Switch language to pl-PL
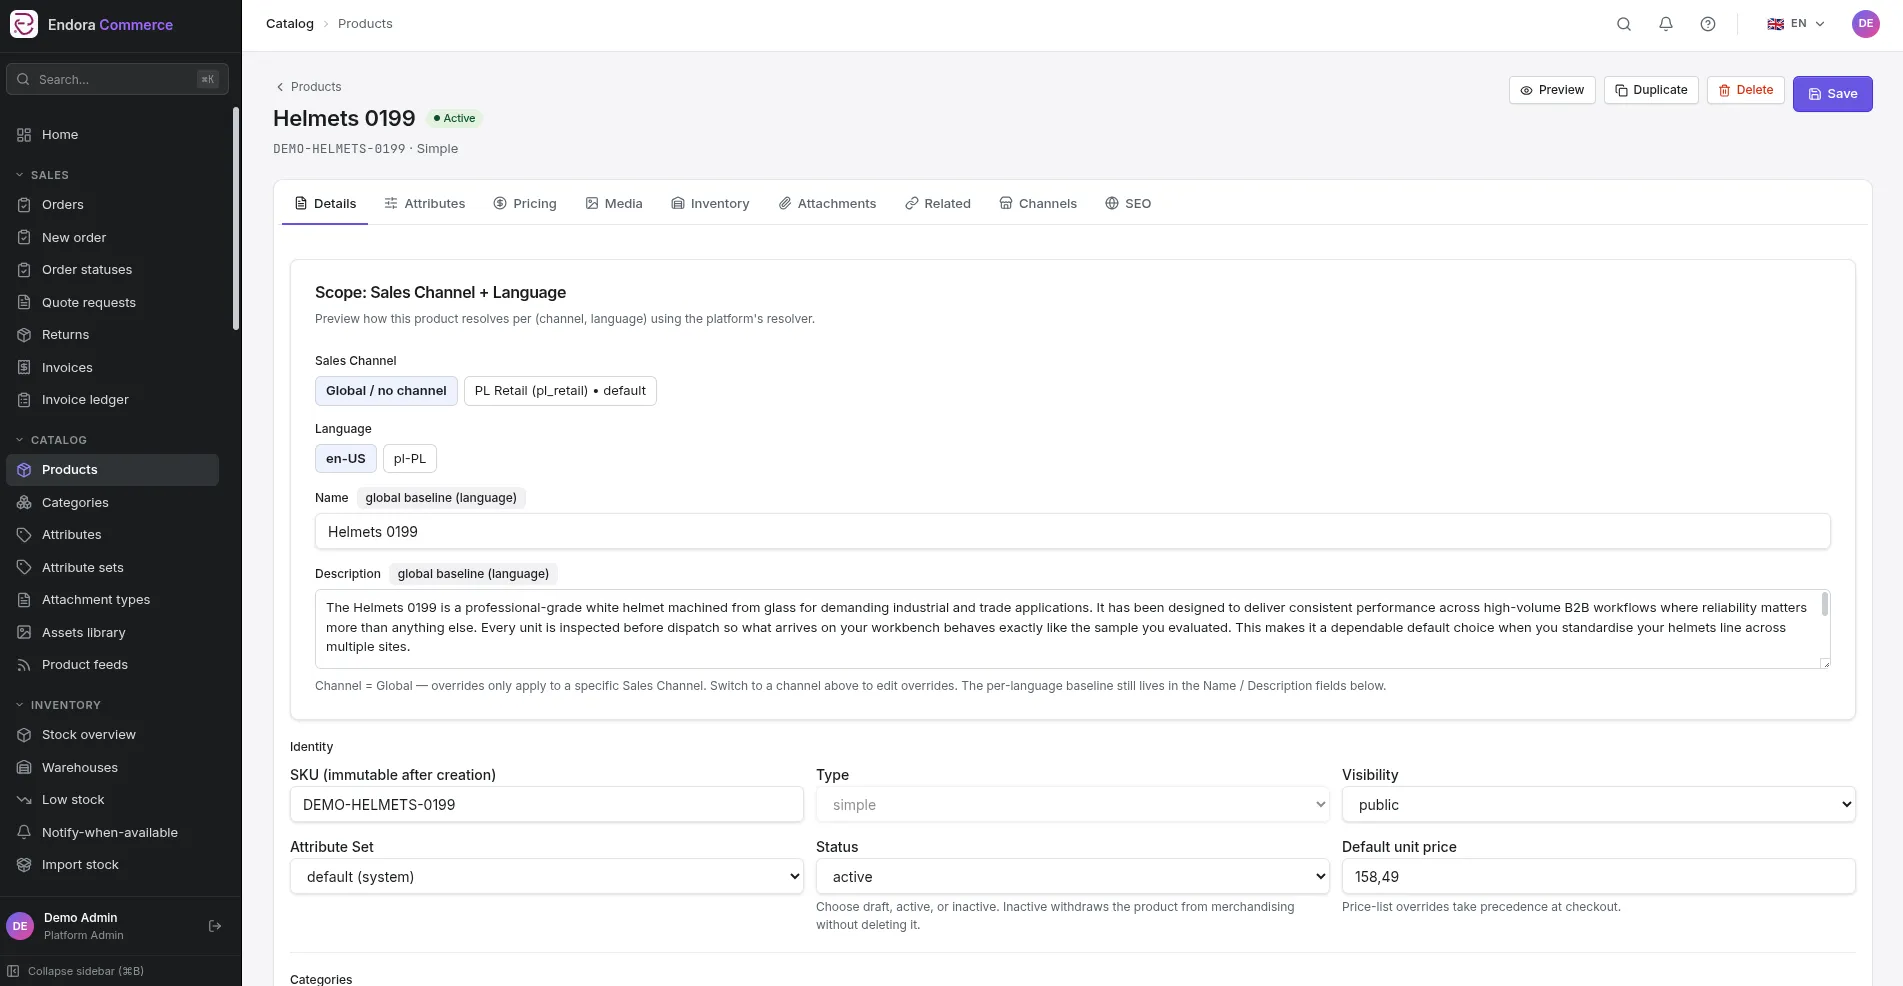The image size is (1903, 986). pos(410,459)
